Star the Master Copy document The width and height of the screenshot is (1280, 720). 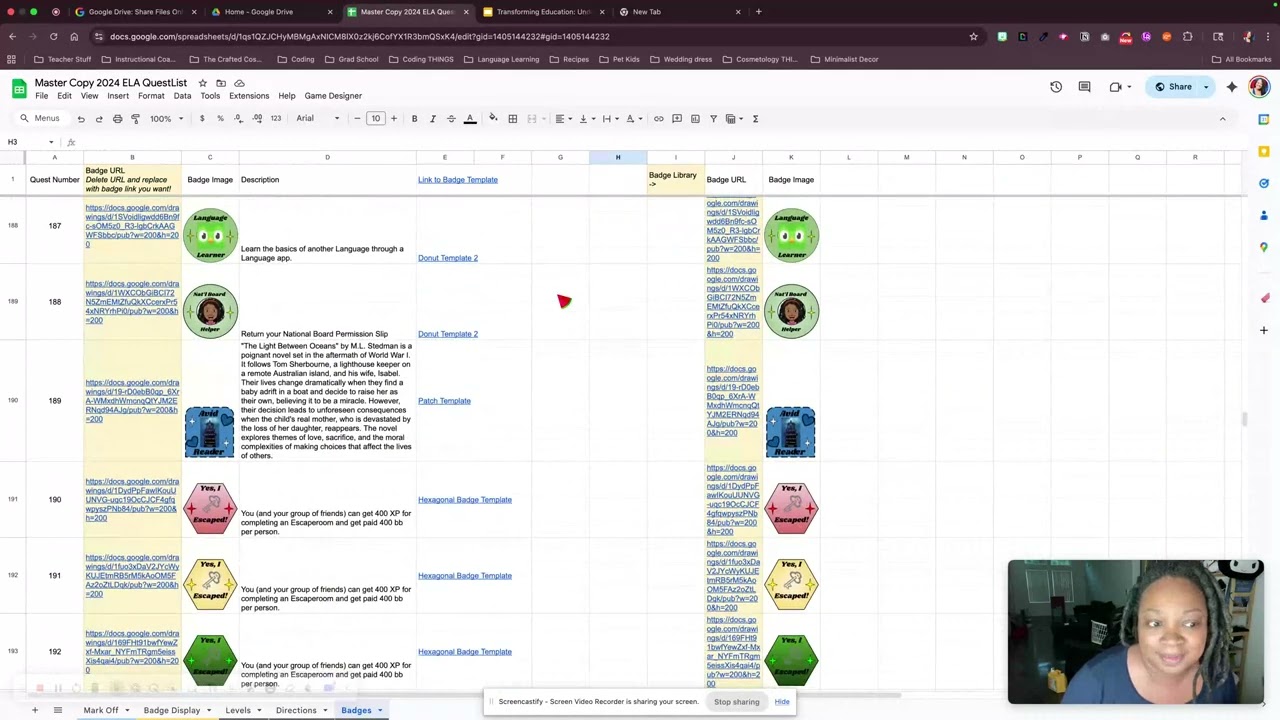202,83
